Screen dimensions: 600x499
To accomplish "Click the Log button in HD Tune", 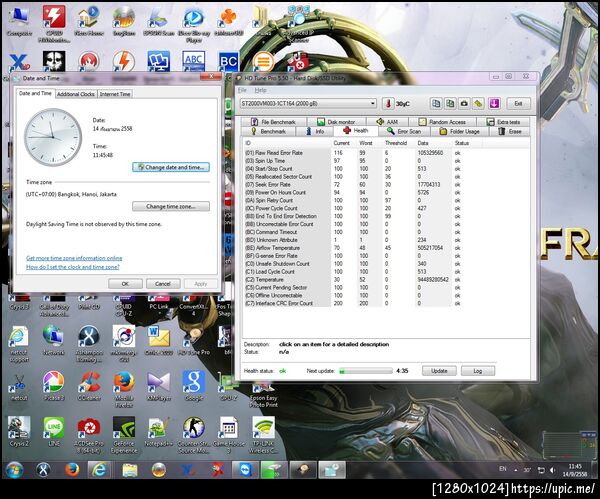I will coord(478,371).
